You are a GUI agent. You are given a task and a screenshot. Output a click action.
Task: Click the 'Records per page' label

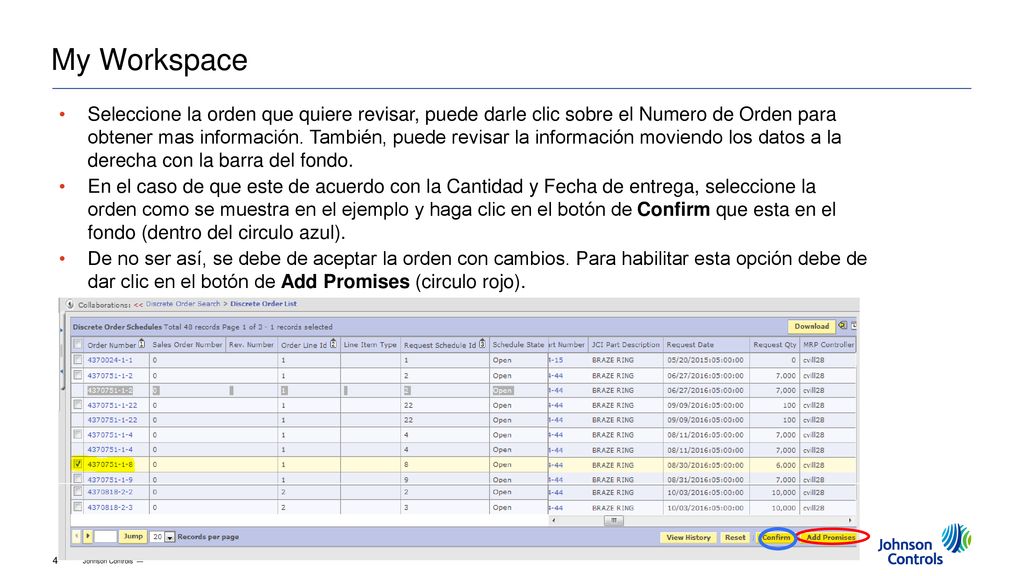(x=208, y=537)
